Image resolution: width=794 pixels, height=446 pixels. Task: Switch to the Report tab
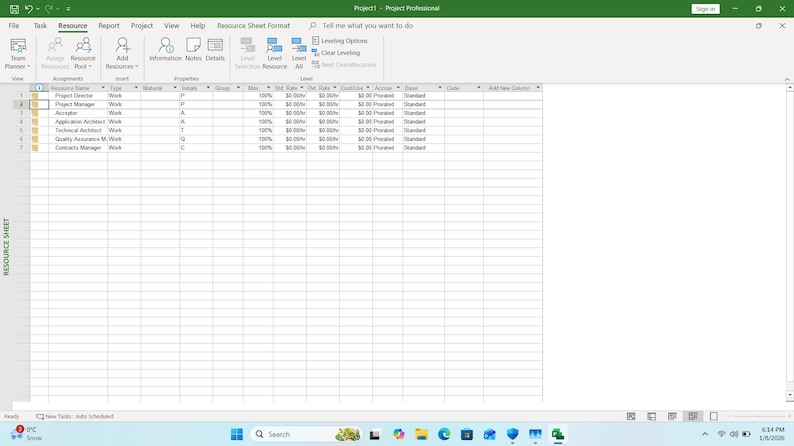109,25
